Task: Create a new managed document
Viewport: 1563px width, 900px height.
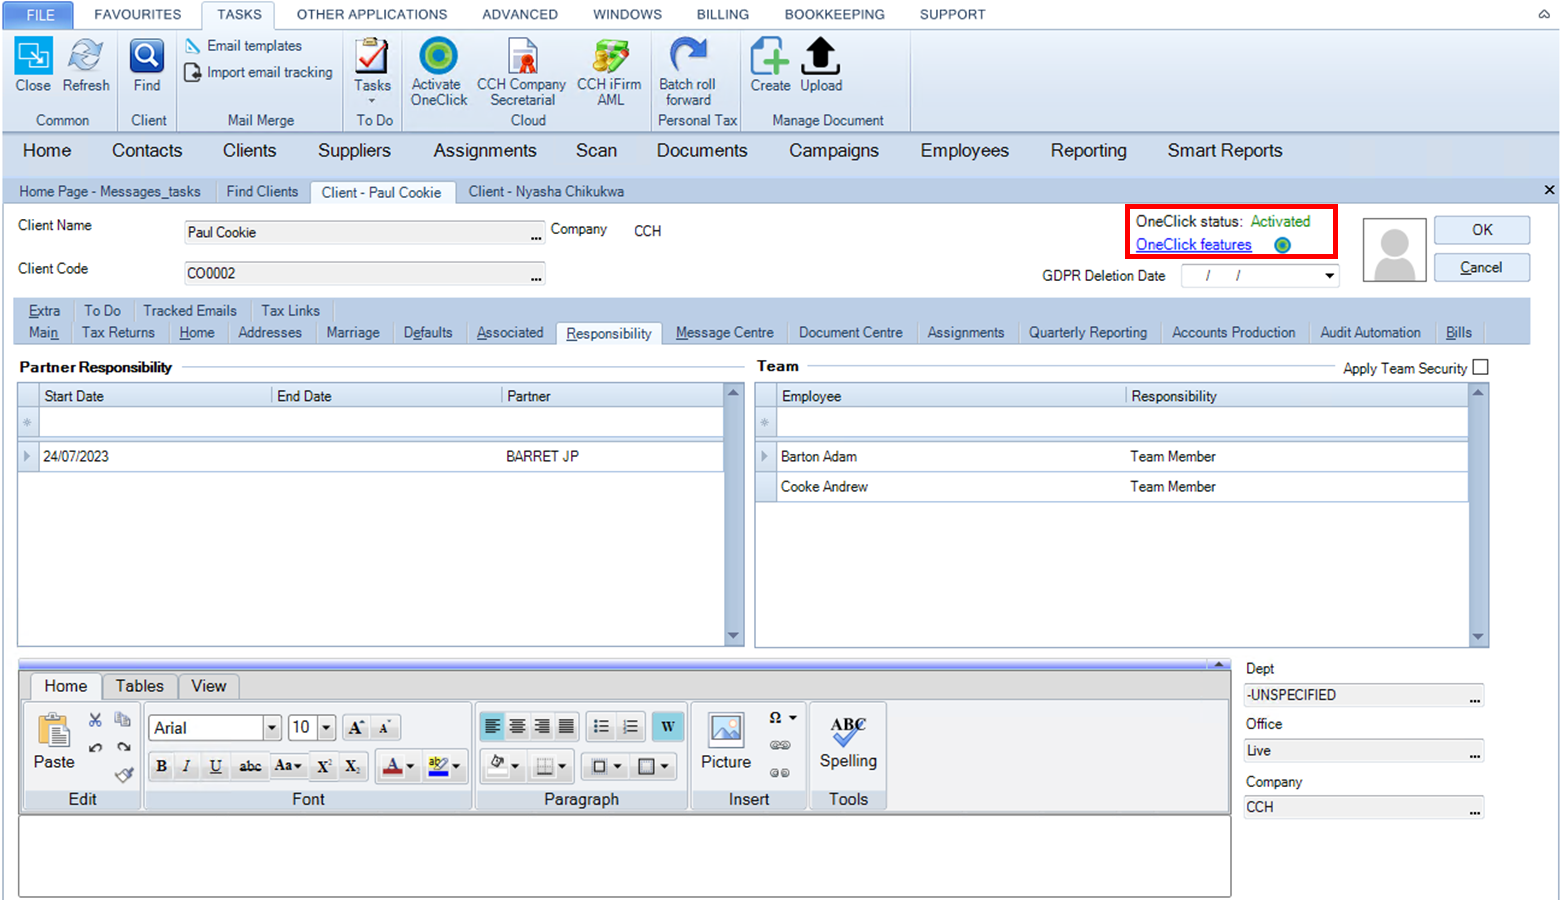Action: 770,66
